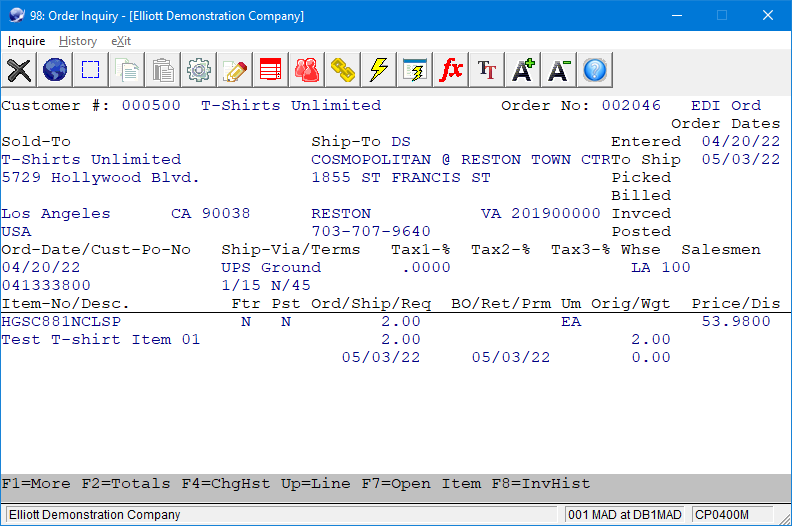This screenshot has width=792, height=526.
Task: Open the History menu
Action: point(78,41)
